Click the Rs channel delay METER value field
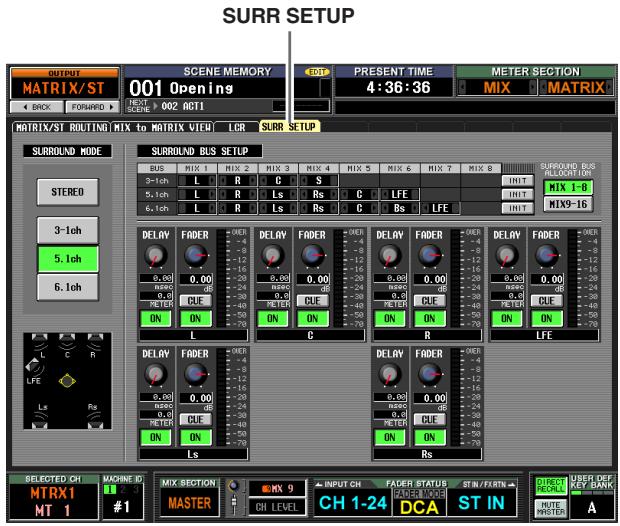Image resolution: width=620 pixels, height=526 pixels. (x=390, y=414)
